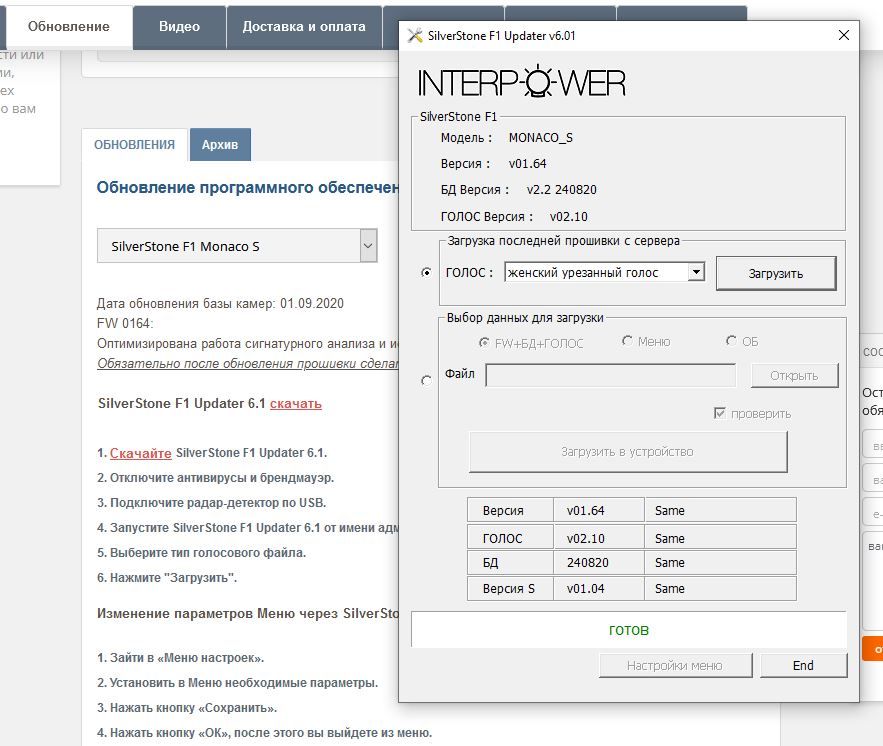Select the server firmware download radio button
Viewport: 883px width, 746px height.
point(428,272)
